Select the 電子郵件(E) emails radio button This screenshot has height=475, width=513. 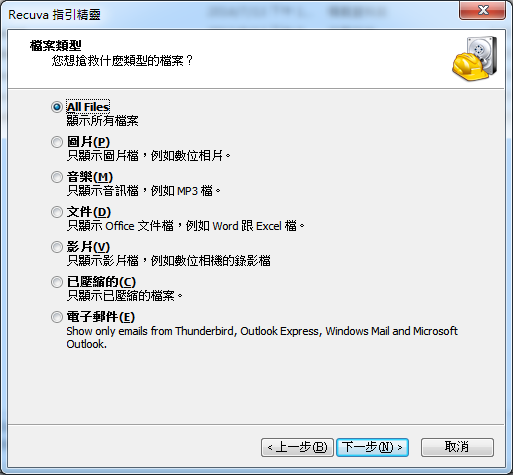tap(57, 317)
